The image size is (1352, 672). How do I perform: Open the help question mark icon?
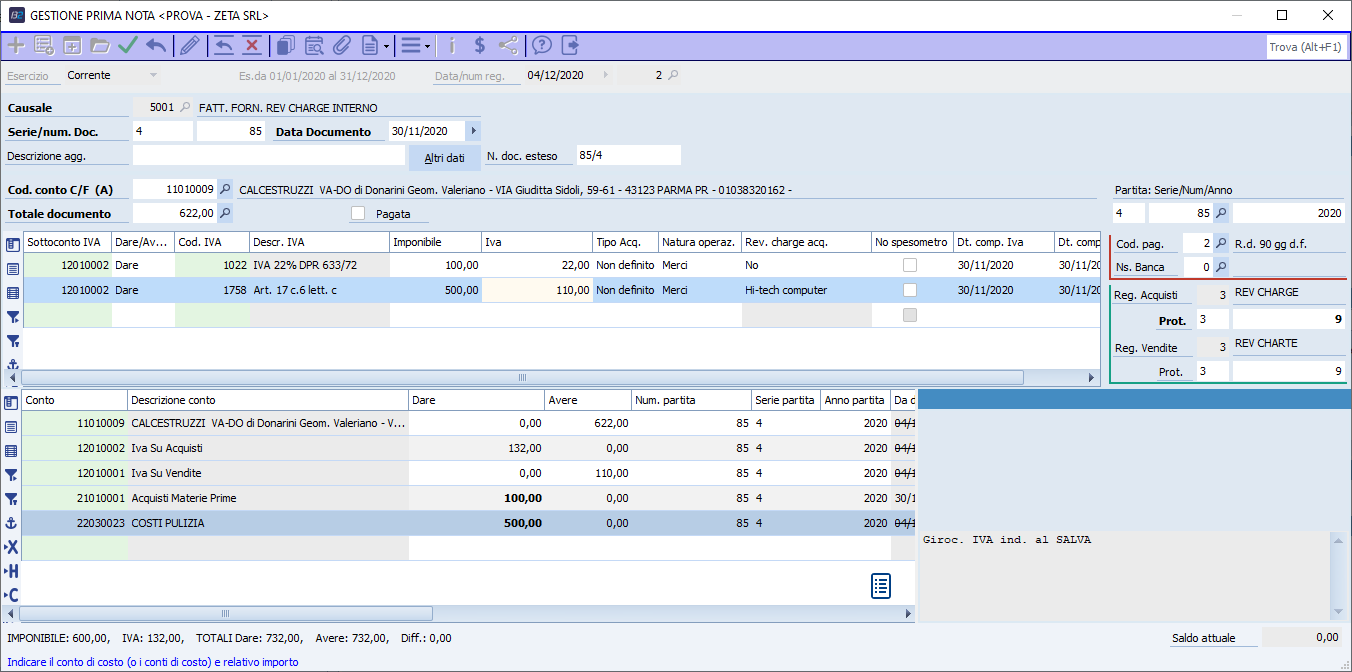pos(542,45)
